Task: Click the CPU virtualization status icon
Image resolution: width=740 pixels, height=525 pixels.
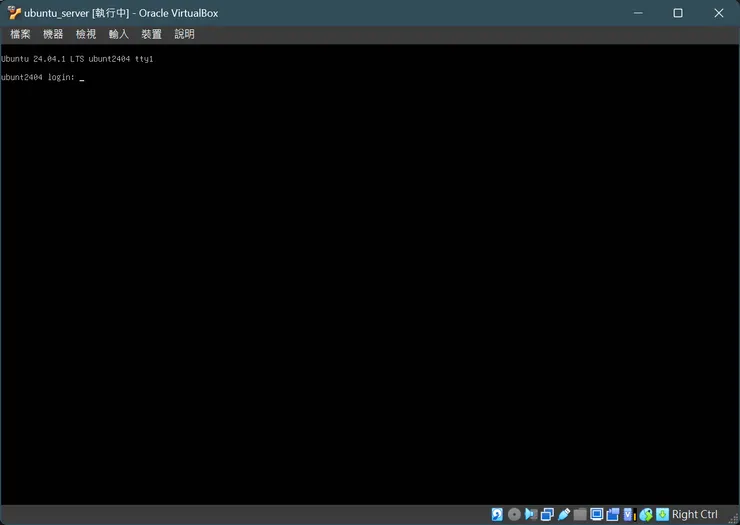Action: click(x=630, y=514)
